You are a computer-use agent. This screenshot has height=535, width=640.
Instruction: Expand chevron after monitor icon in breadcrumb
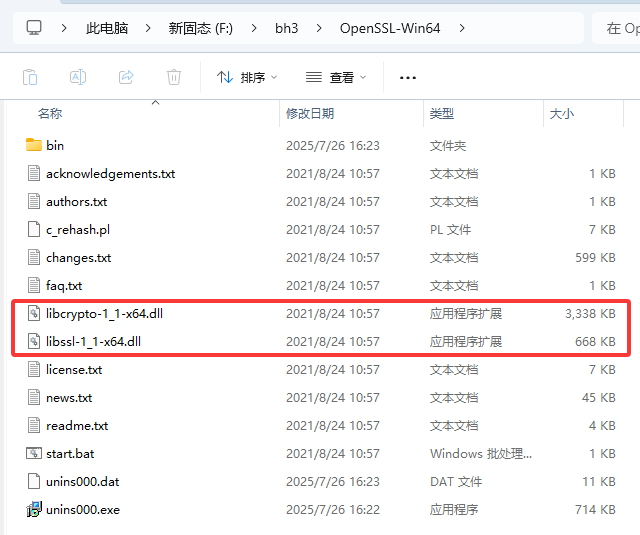point(64,28)
